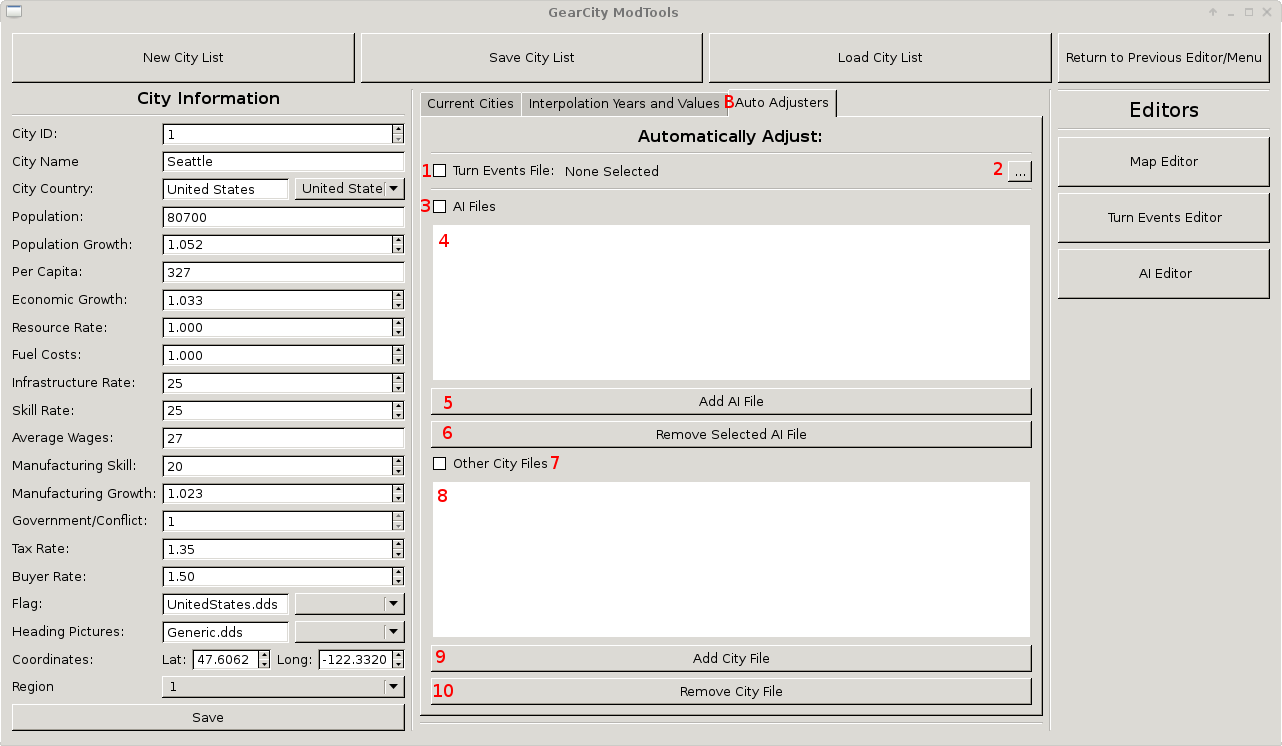This screenshot has width=1282, height=746.
Task: Increase City ID with up arrow
Action: pyautogui.click(x=398, y=129)
